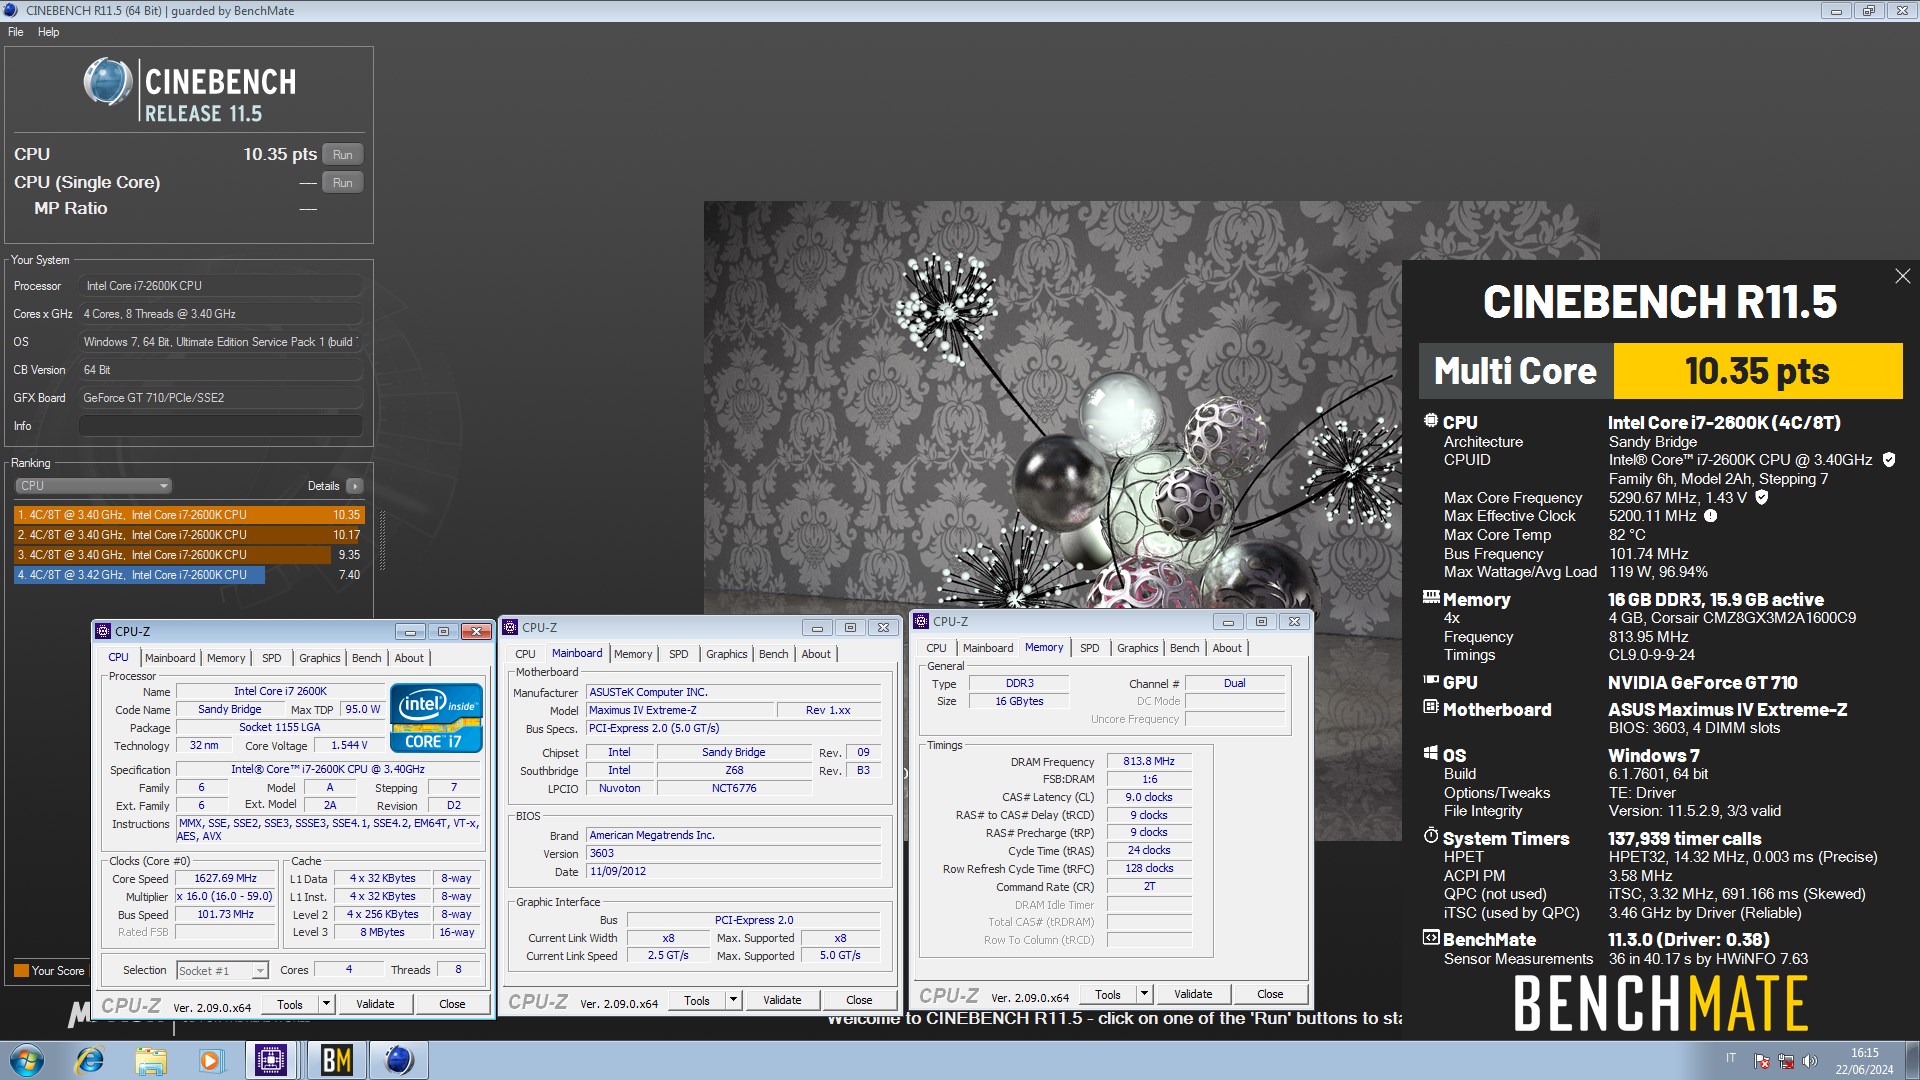Image resolution: width=1920 pixels, height=1080 pixels.
Task: Click verified shield next to Max Core Frequency
Action: click(x=1762, y=497)
